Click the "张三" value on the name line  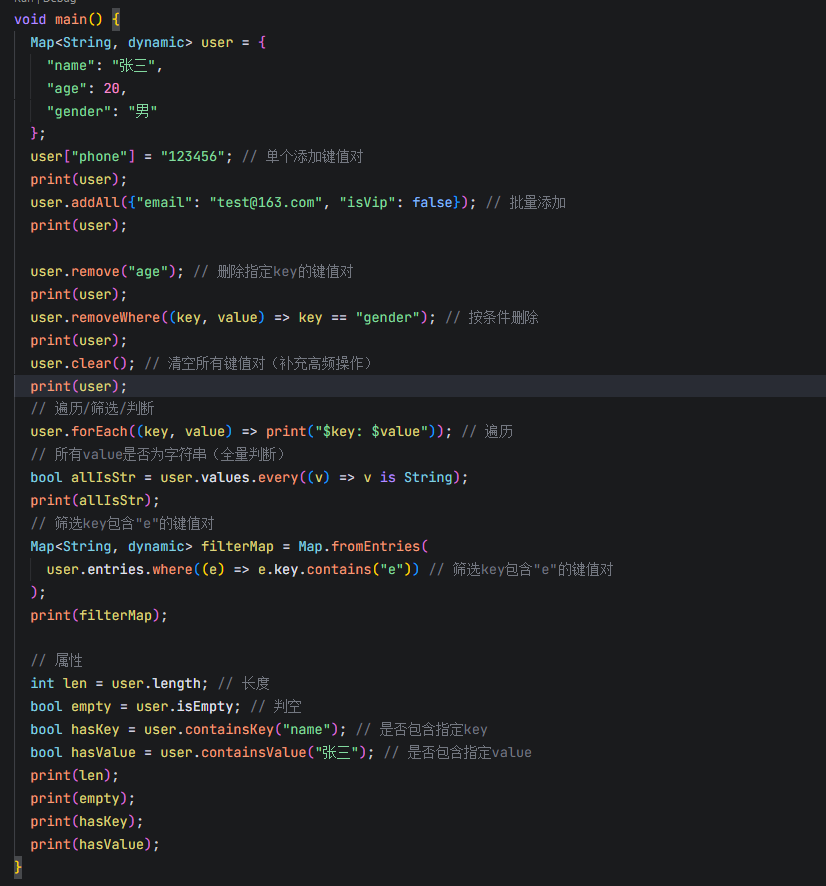pyautogui.click(x=133, y=66)
